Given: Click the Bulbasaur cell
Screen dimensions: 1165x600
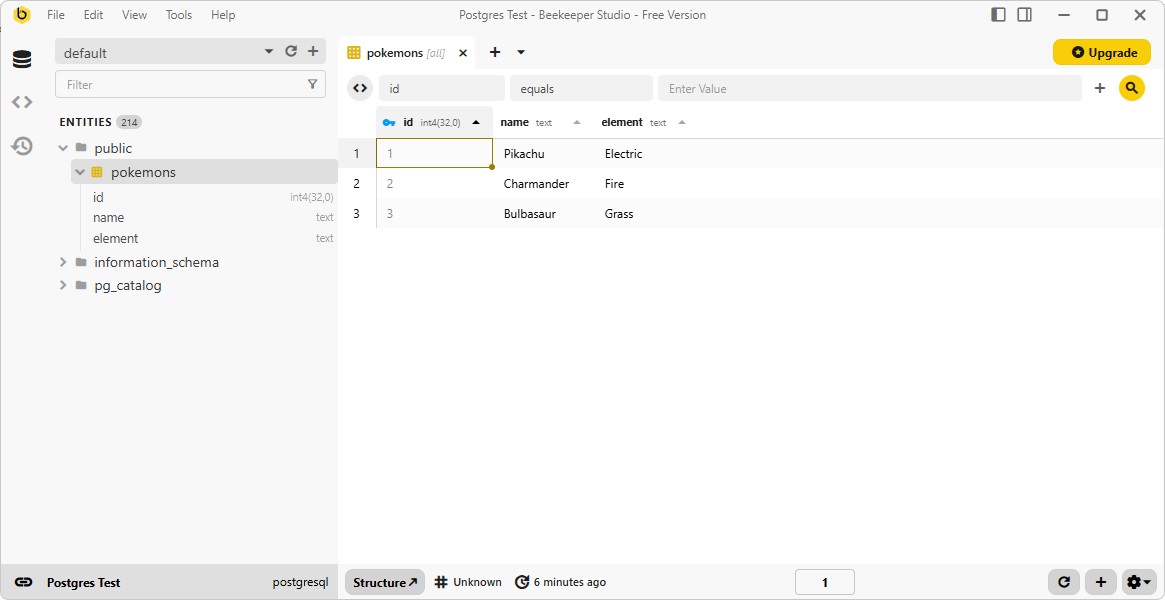Looking at the screenshot, I should coord(543,213).
